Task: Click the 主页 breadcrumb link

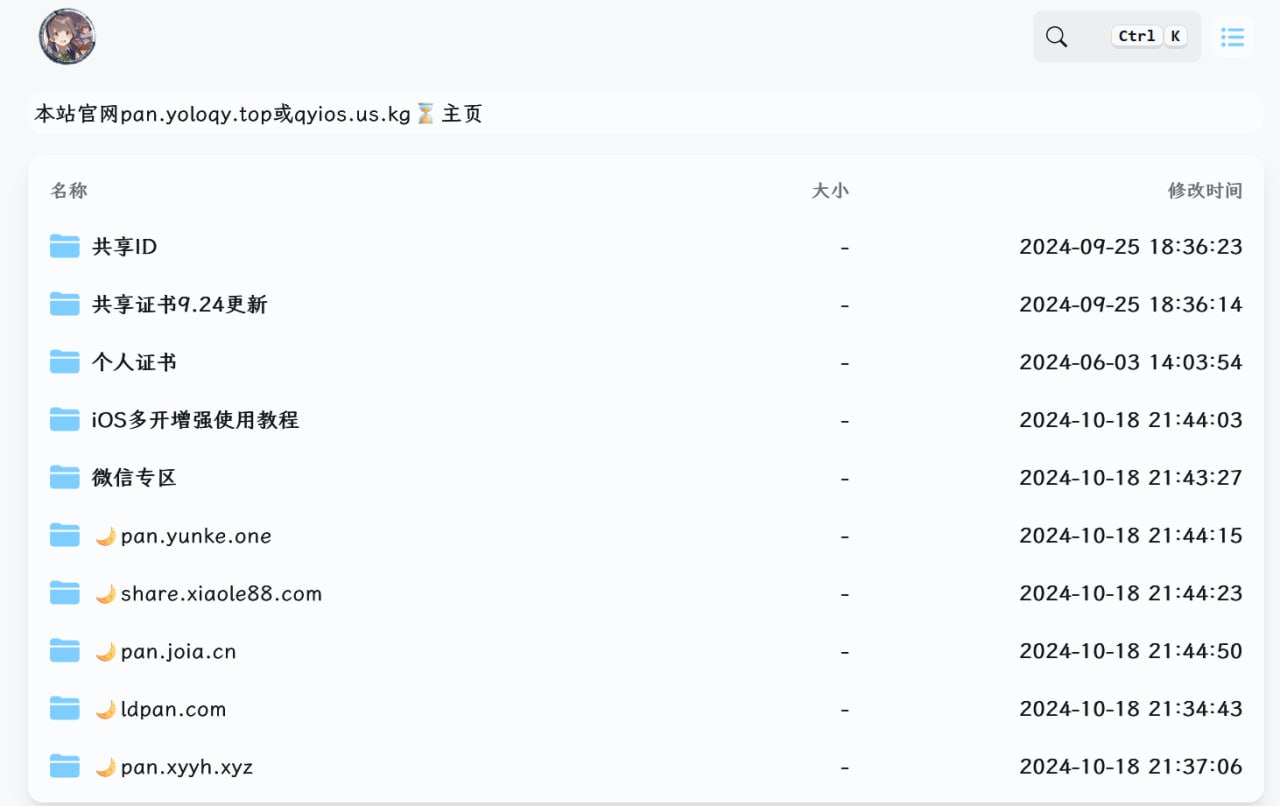Action: (462, 114)
